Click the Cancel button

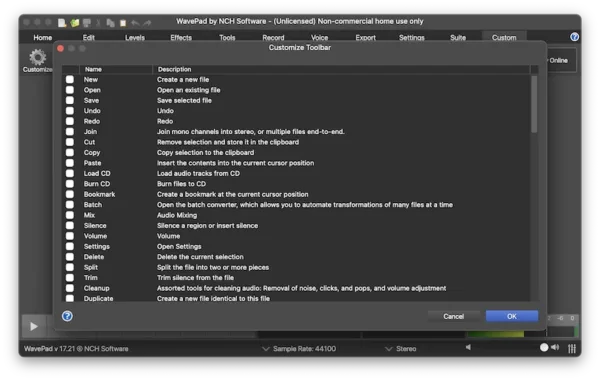(453, 316)
